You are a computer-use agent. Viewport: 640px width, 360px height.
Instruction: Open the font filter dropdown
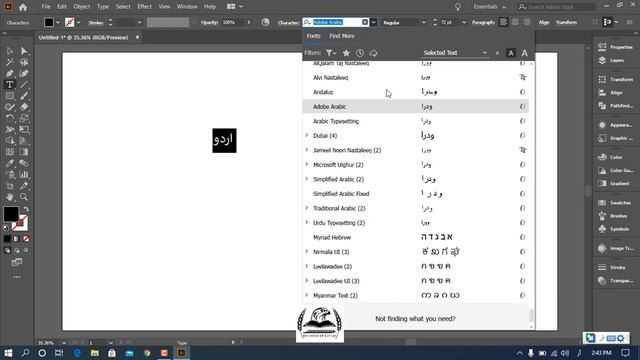tap(331, 53)
